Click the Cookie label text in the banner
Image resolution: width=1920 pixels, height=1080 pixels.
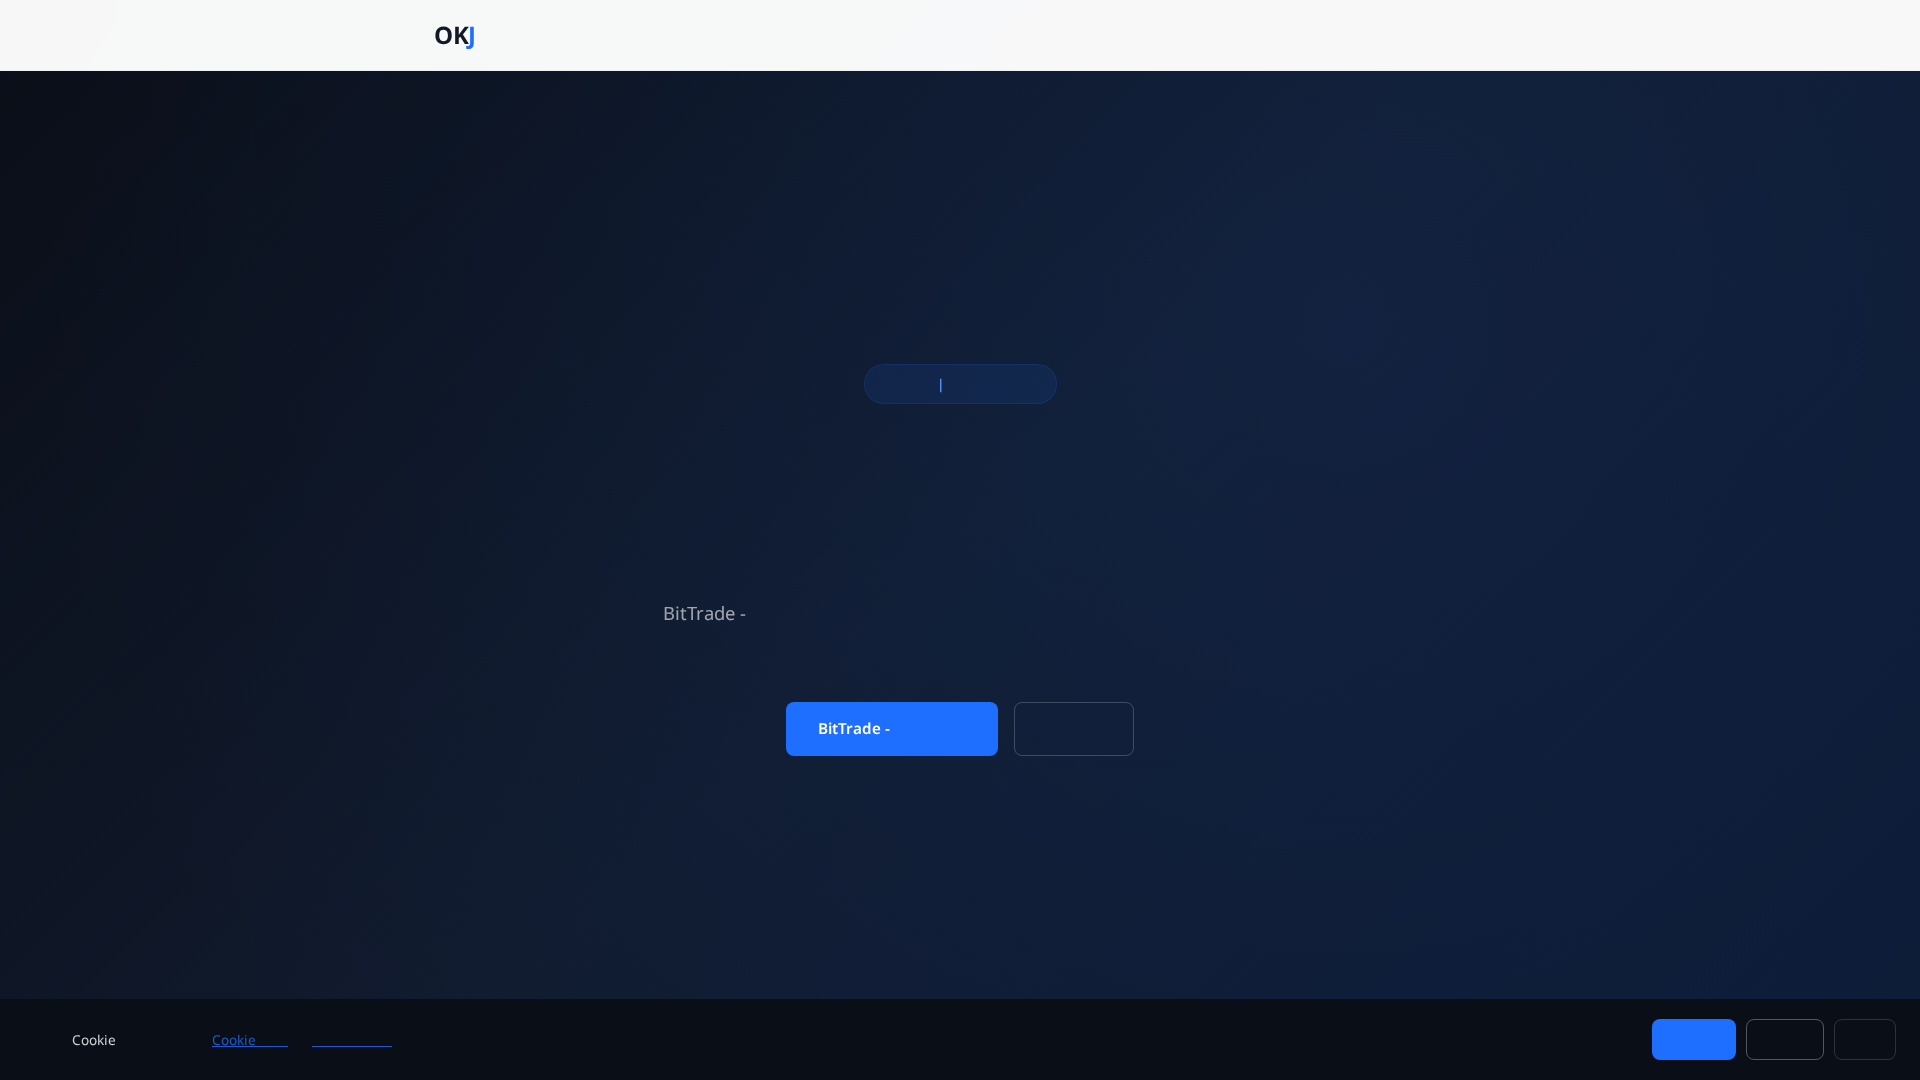point(93,1040)
